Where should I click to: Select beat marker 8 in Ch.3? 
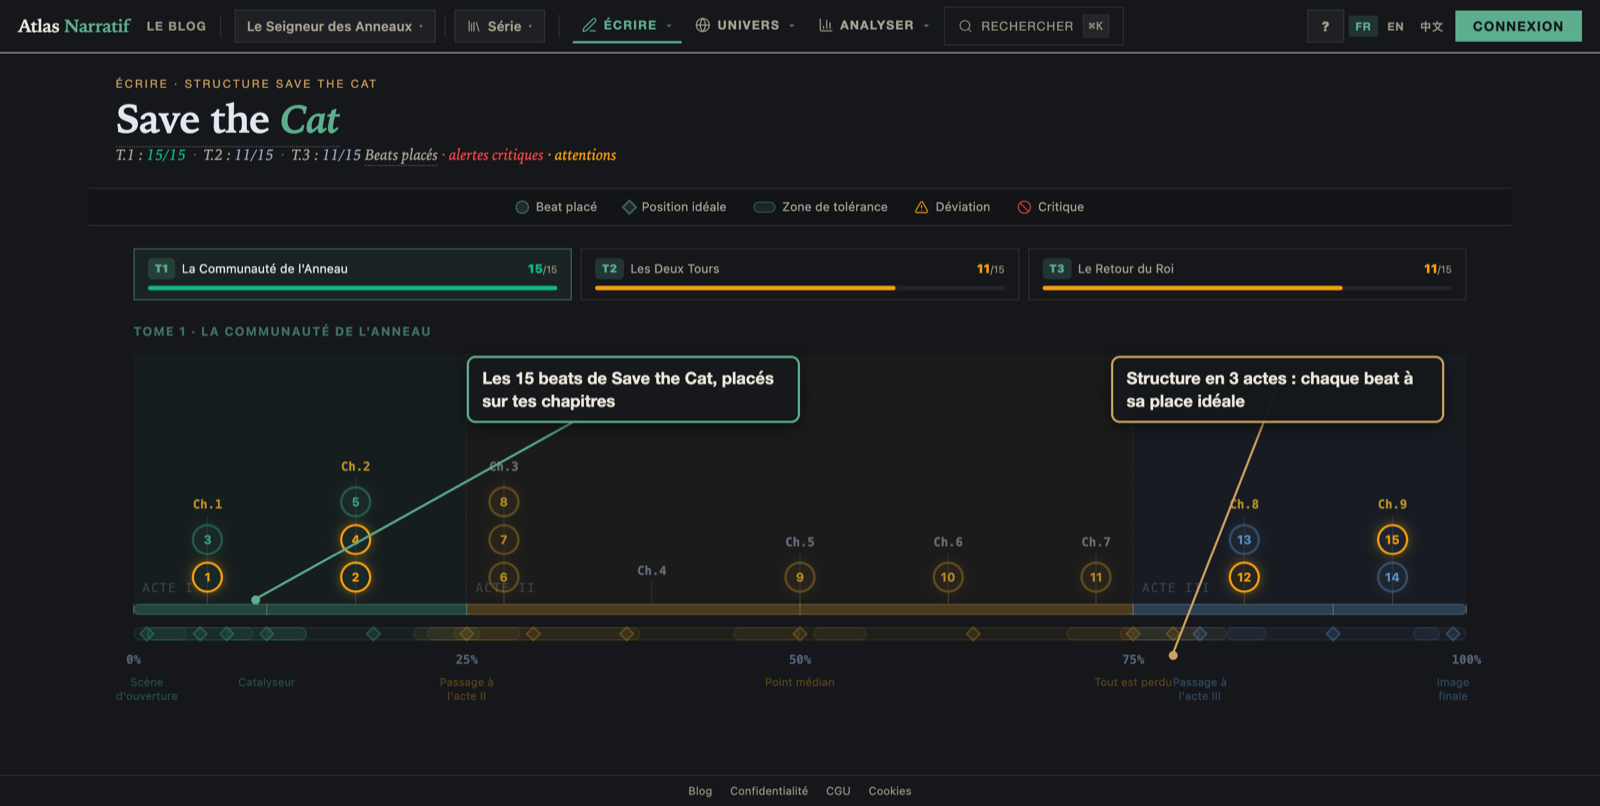(x=503, y=502)
